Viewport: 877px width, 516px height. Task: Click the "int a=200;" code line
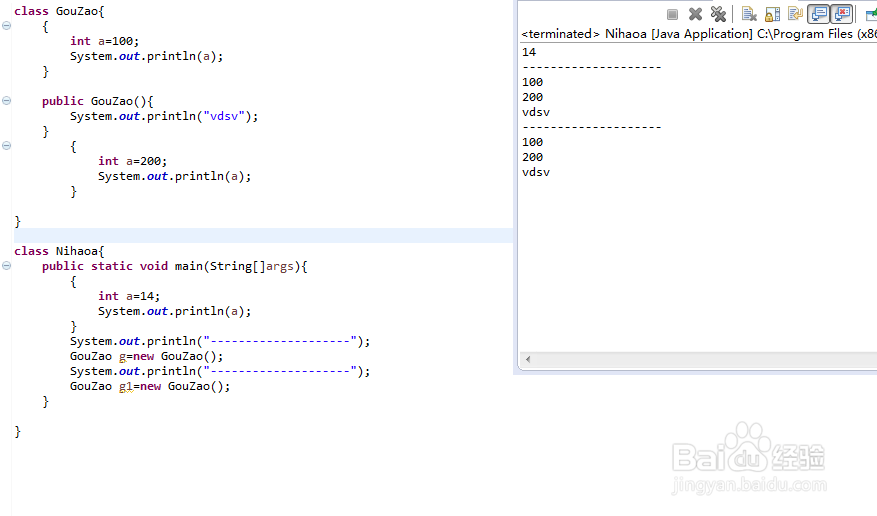(133, 161)
